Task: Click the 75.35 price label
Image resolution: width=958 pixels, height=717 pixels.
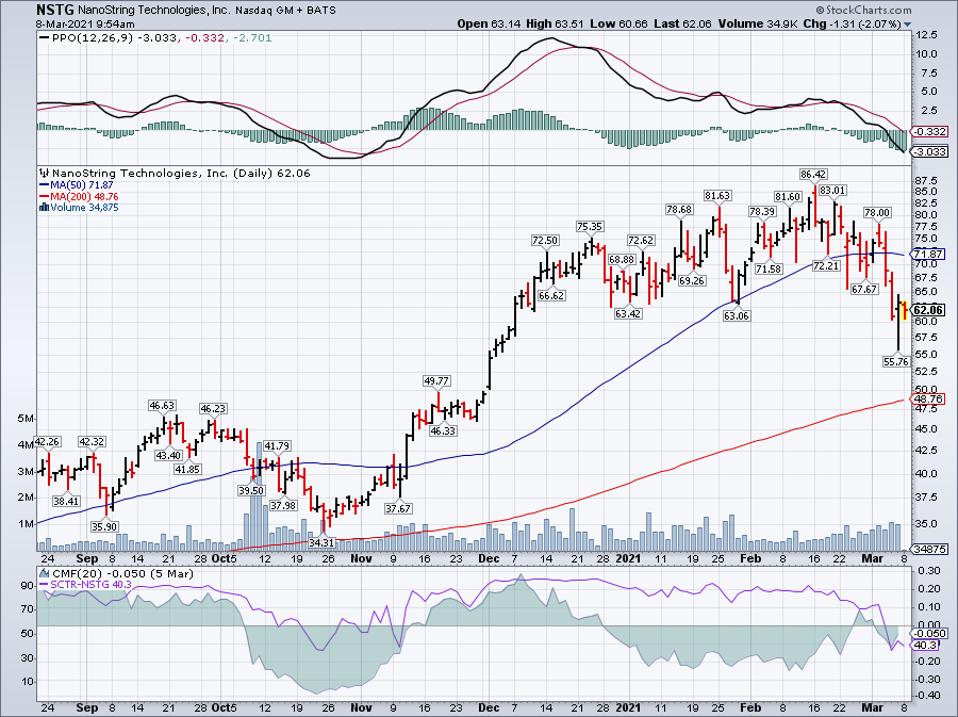Action: (x=590, y=227)
